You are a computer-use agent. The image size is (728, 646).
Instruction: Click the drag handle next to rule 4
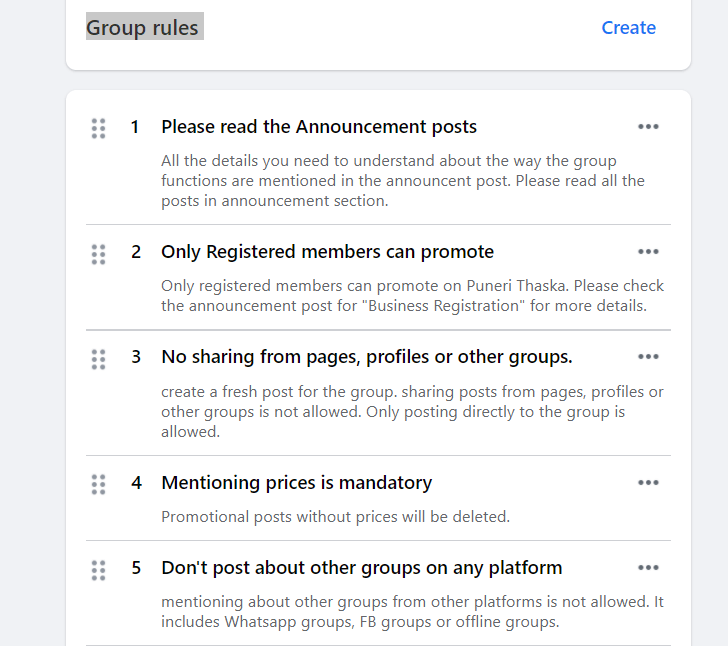point(98,484)
